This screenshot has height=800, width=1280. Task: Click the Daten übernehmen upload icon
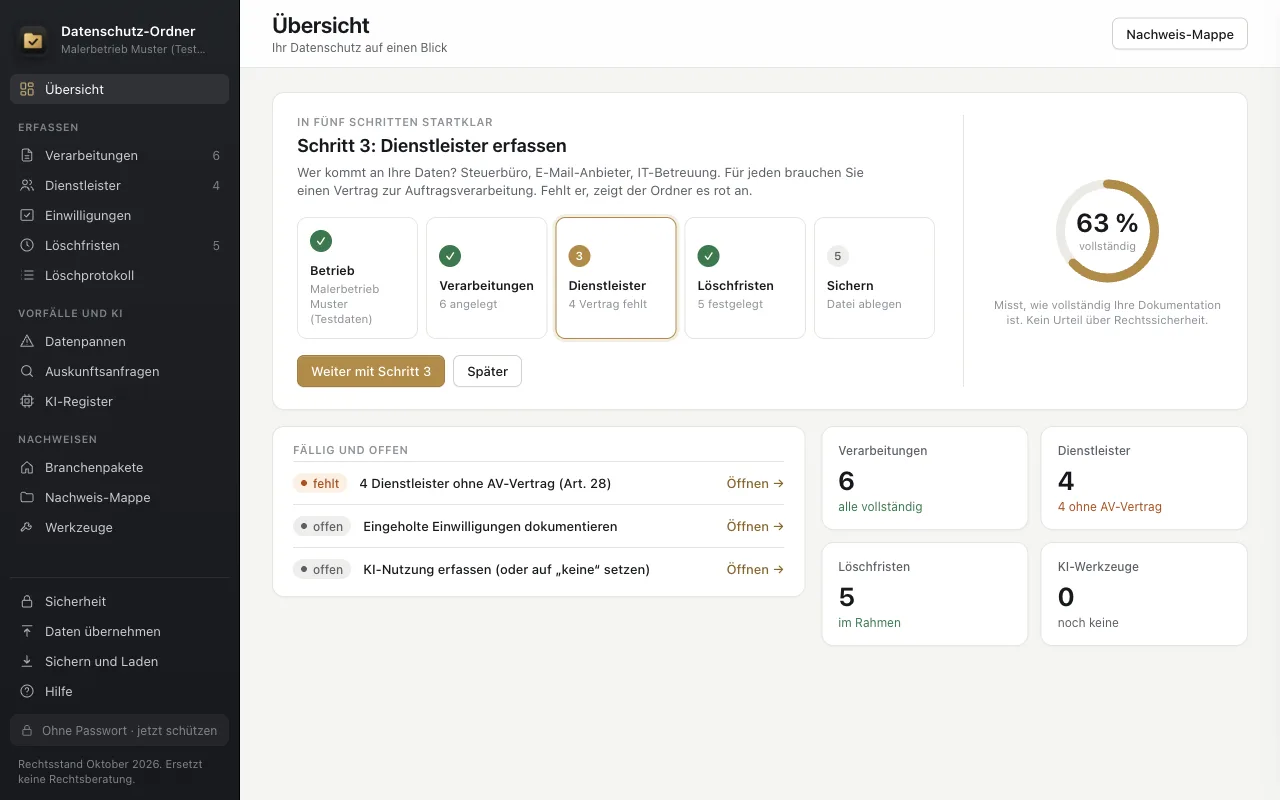click(x=27, y=631)
